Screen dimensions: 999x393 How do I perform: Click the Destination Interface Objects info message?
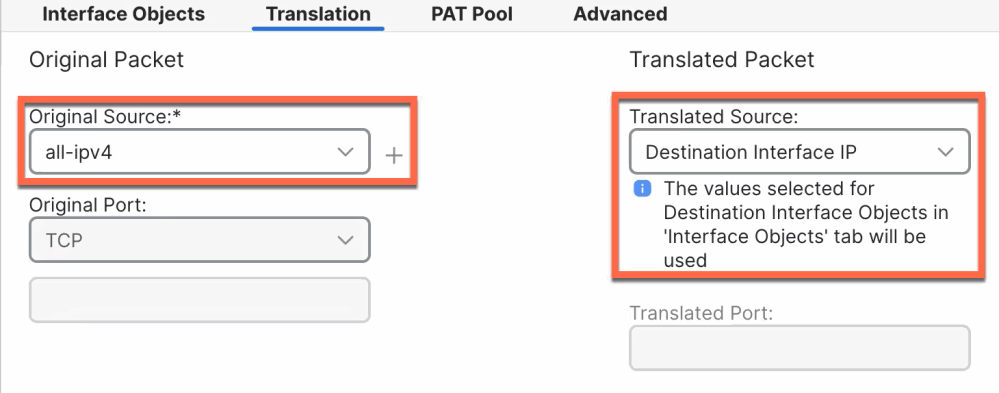click(x=806, y=224)
